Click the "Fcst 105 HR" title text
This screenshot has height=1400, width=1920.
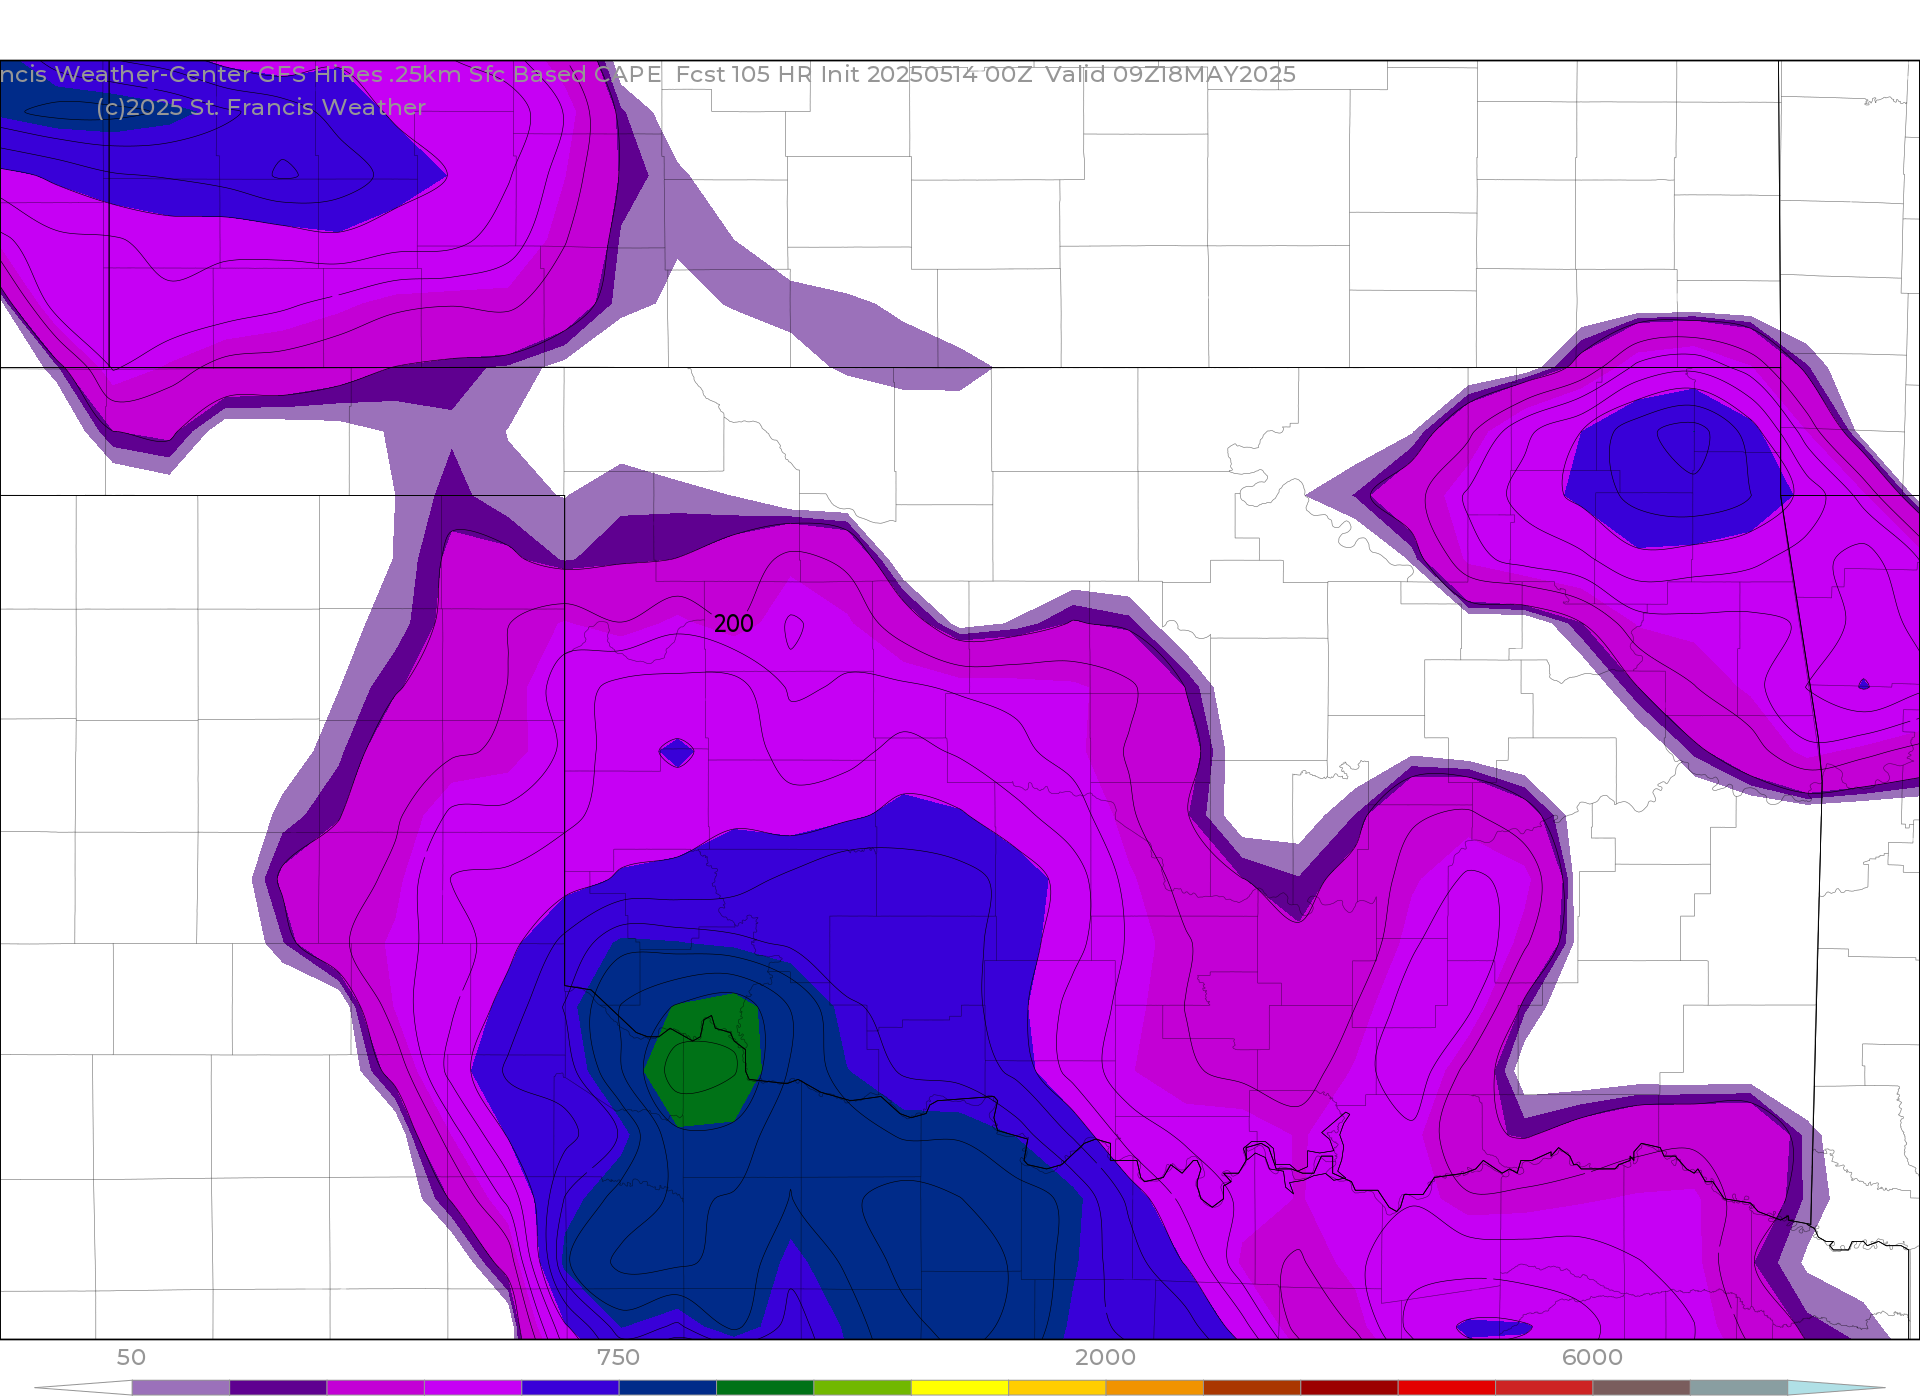744,74
